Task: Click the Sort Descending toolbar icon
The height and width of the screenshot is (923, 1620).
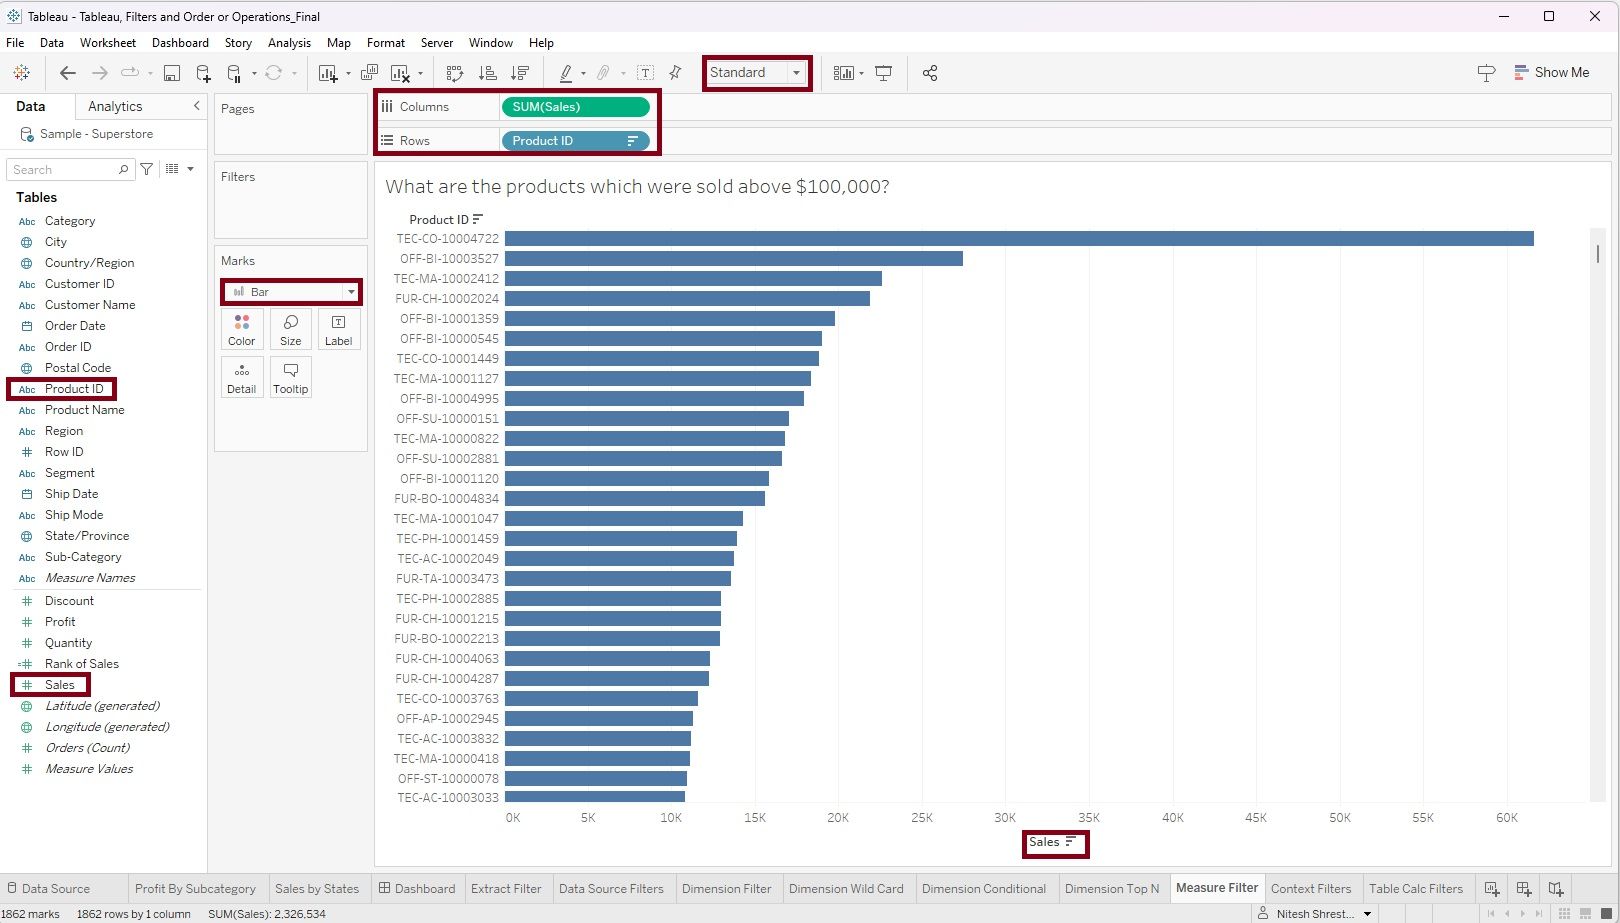Action: [519, 72]
